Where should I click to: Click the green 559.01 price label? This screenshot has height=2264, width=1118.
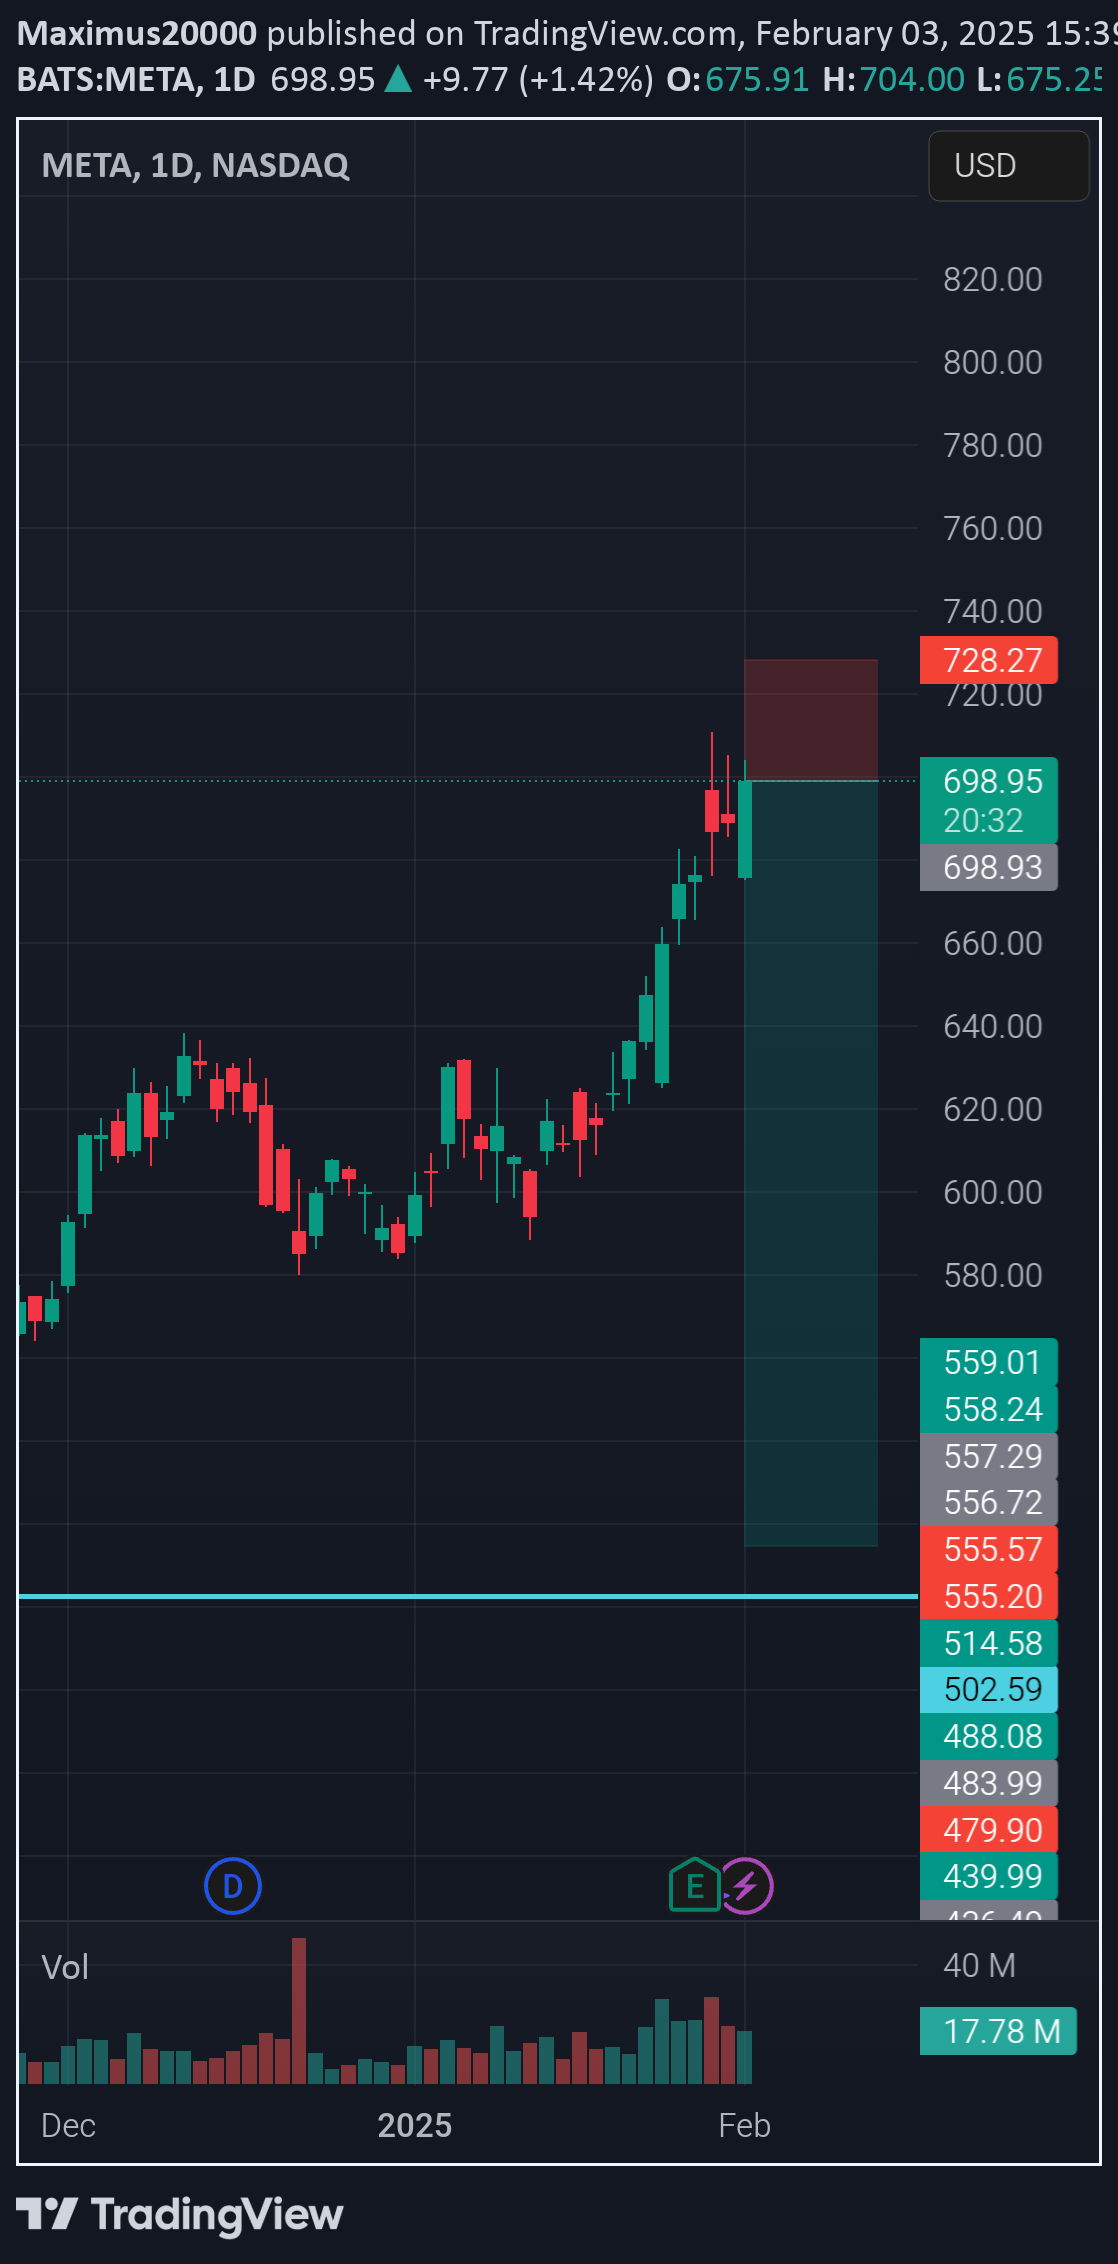[988, 1362]
